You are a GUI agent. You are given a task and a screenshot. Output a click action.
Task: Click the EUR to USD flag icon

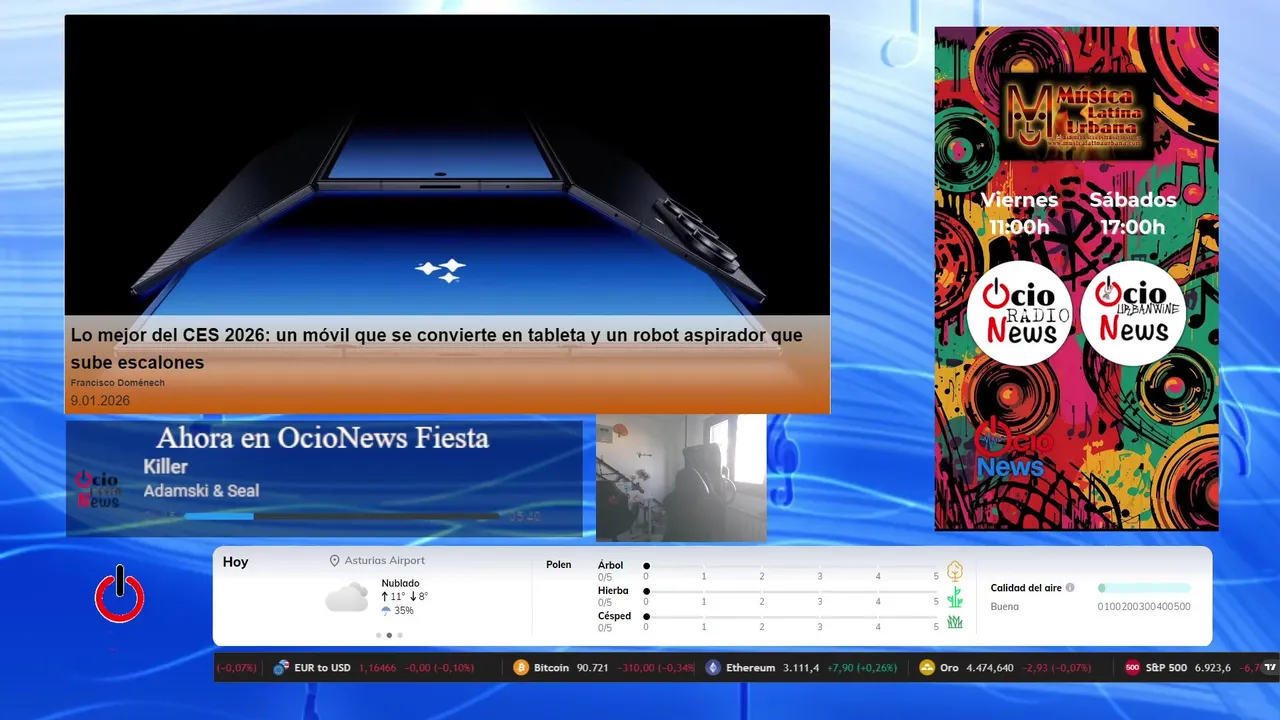pyautogui.click(x=281, y=668)
